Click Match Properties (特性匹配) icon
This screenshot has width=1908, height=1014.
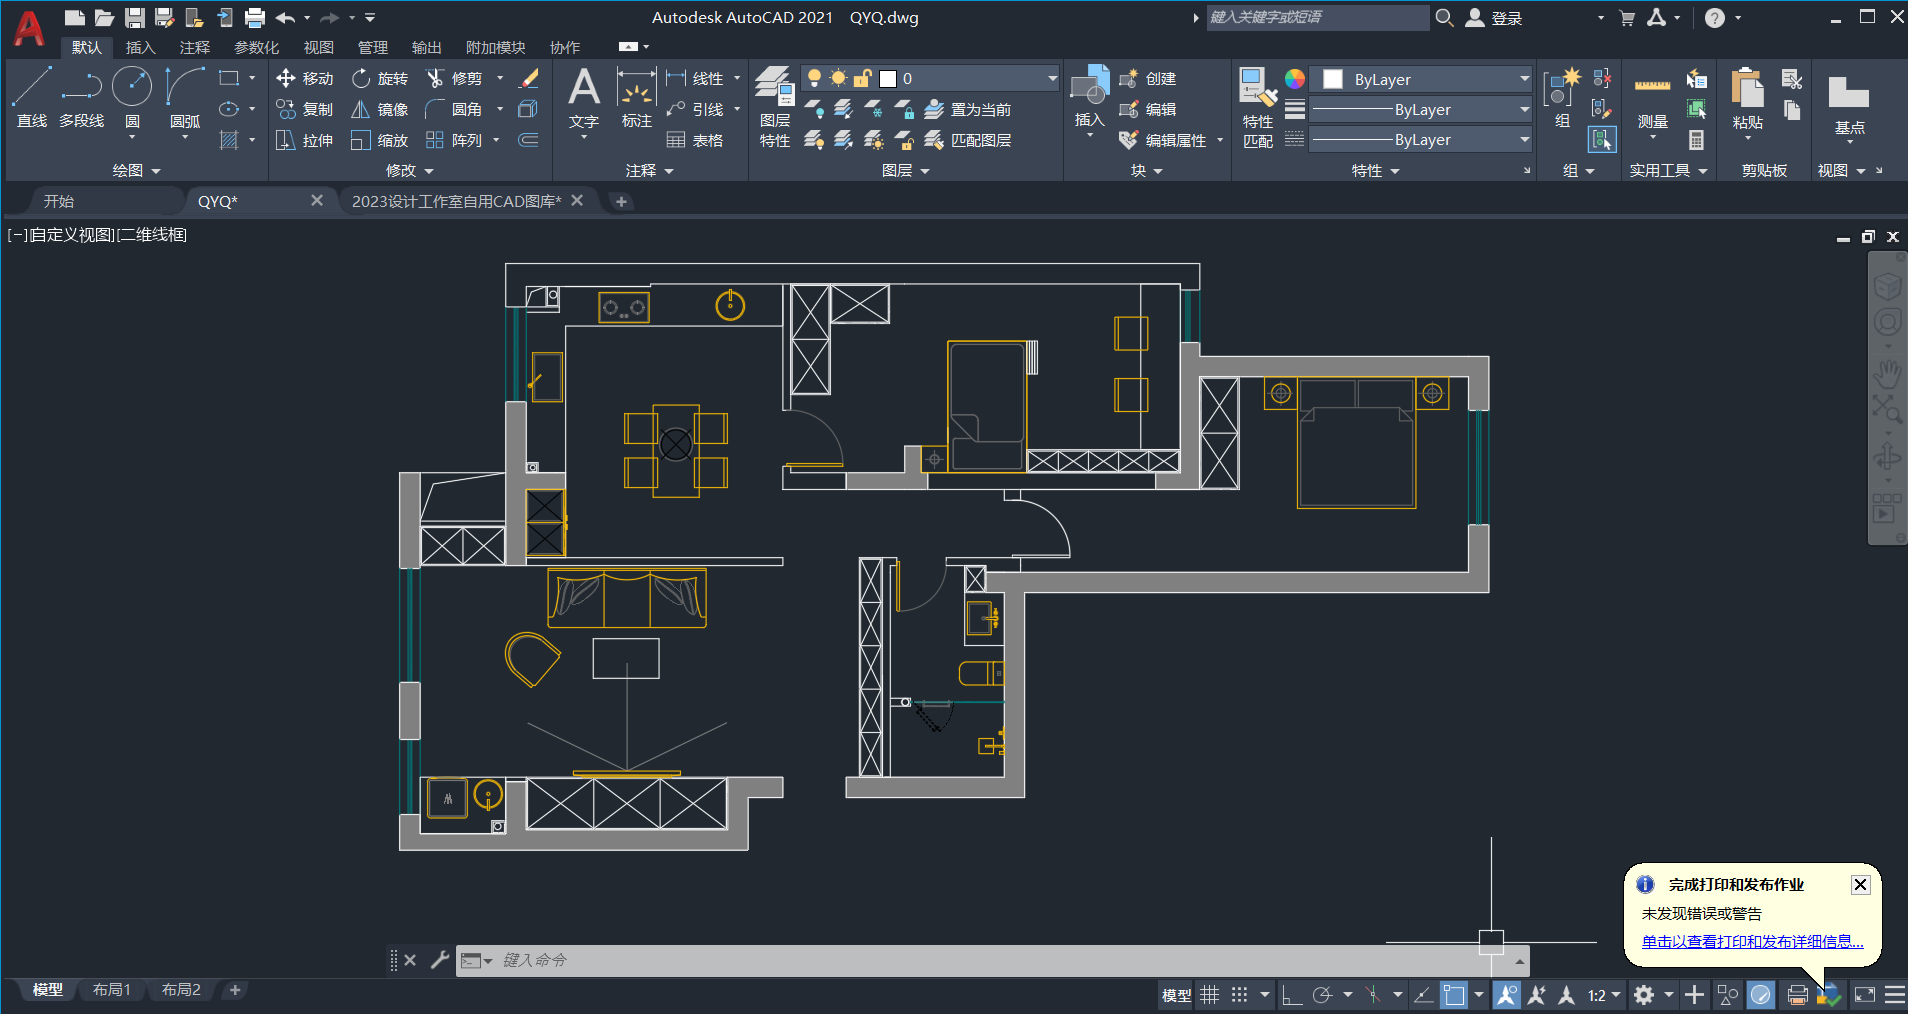click(x=1258, y=106)
